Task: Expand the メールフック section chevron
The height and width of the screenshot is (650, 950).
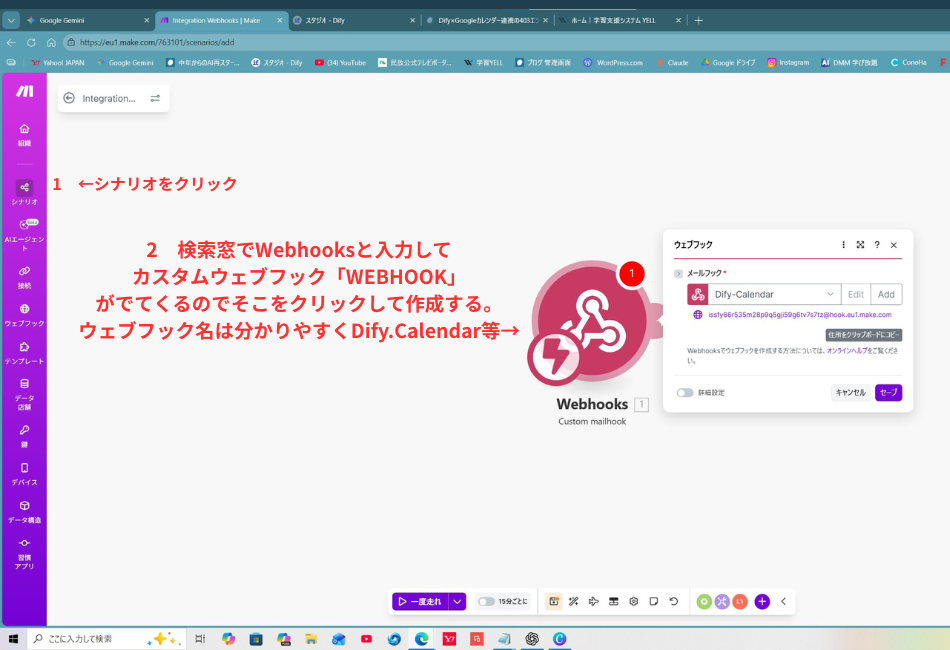Action: (x=678, y=271)
